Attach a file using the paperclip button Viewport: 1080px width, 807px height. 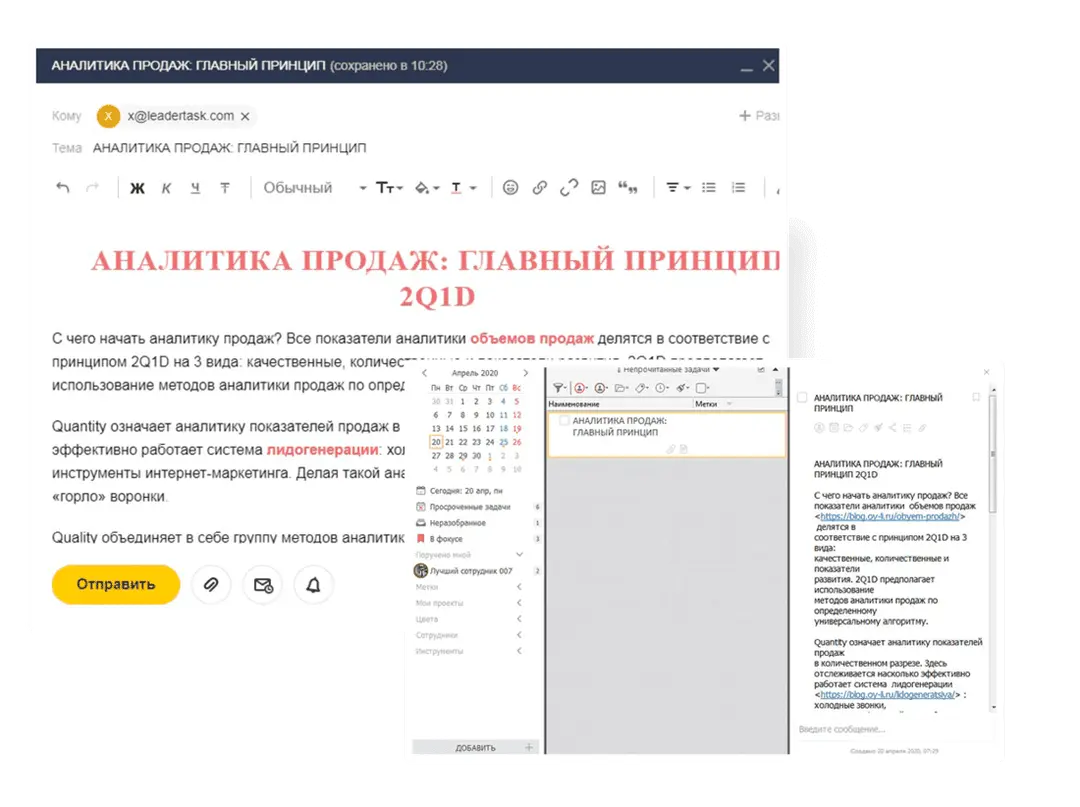click(210, 585)
